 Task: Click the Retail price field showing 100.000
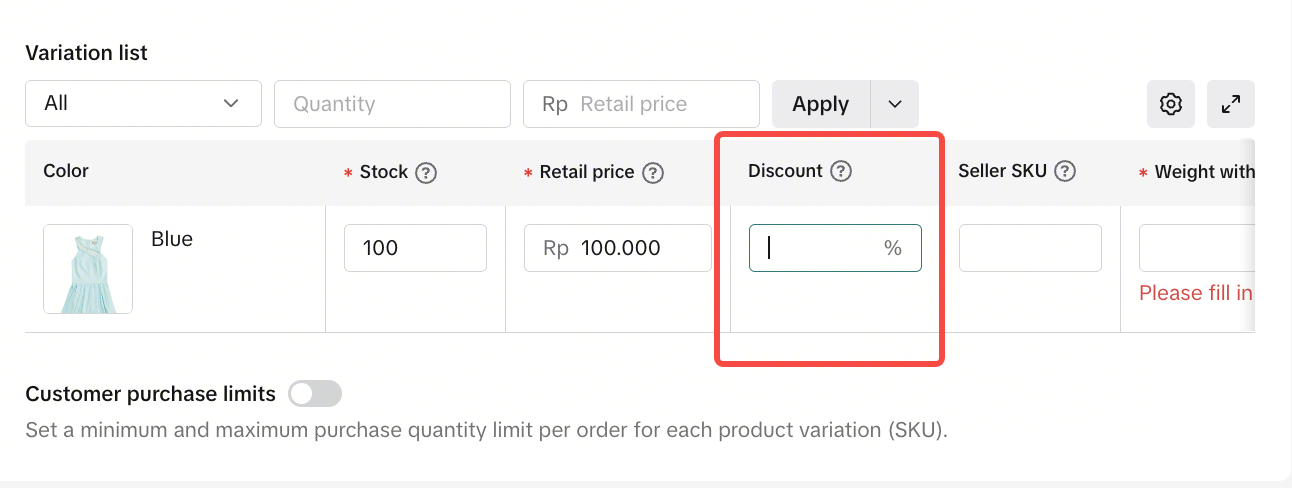click(x=618, y=248)
